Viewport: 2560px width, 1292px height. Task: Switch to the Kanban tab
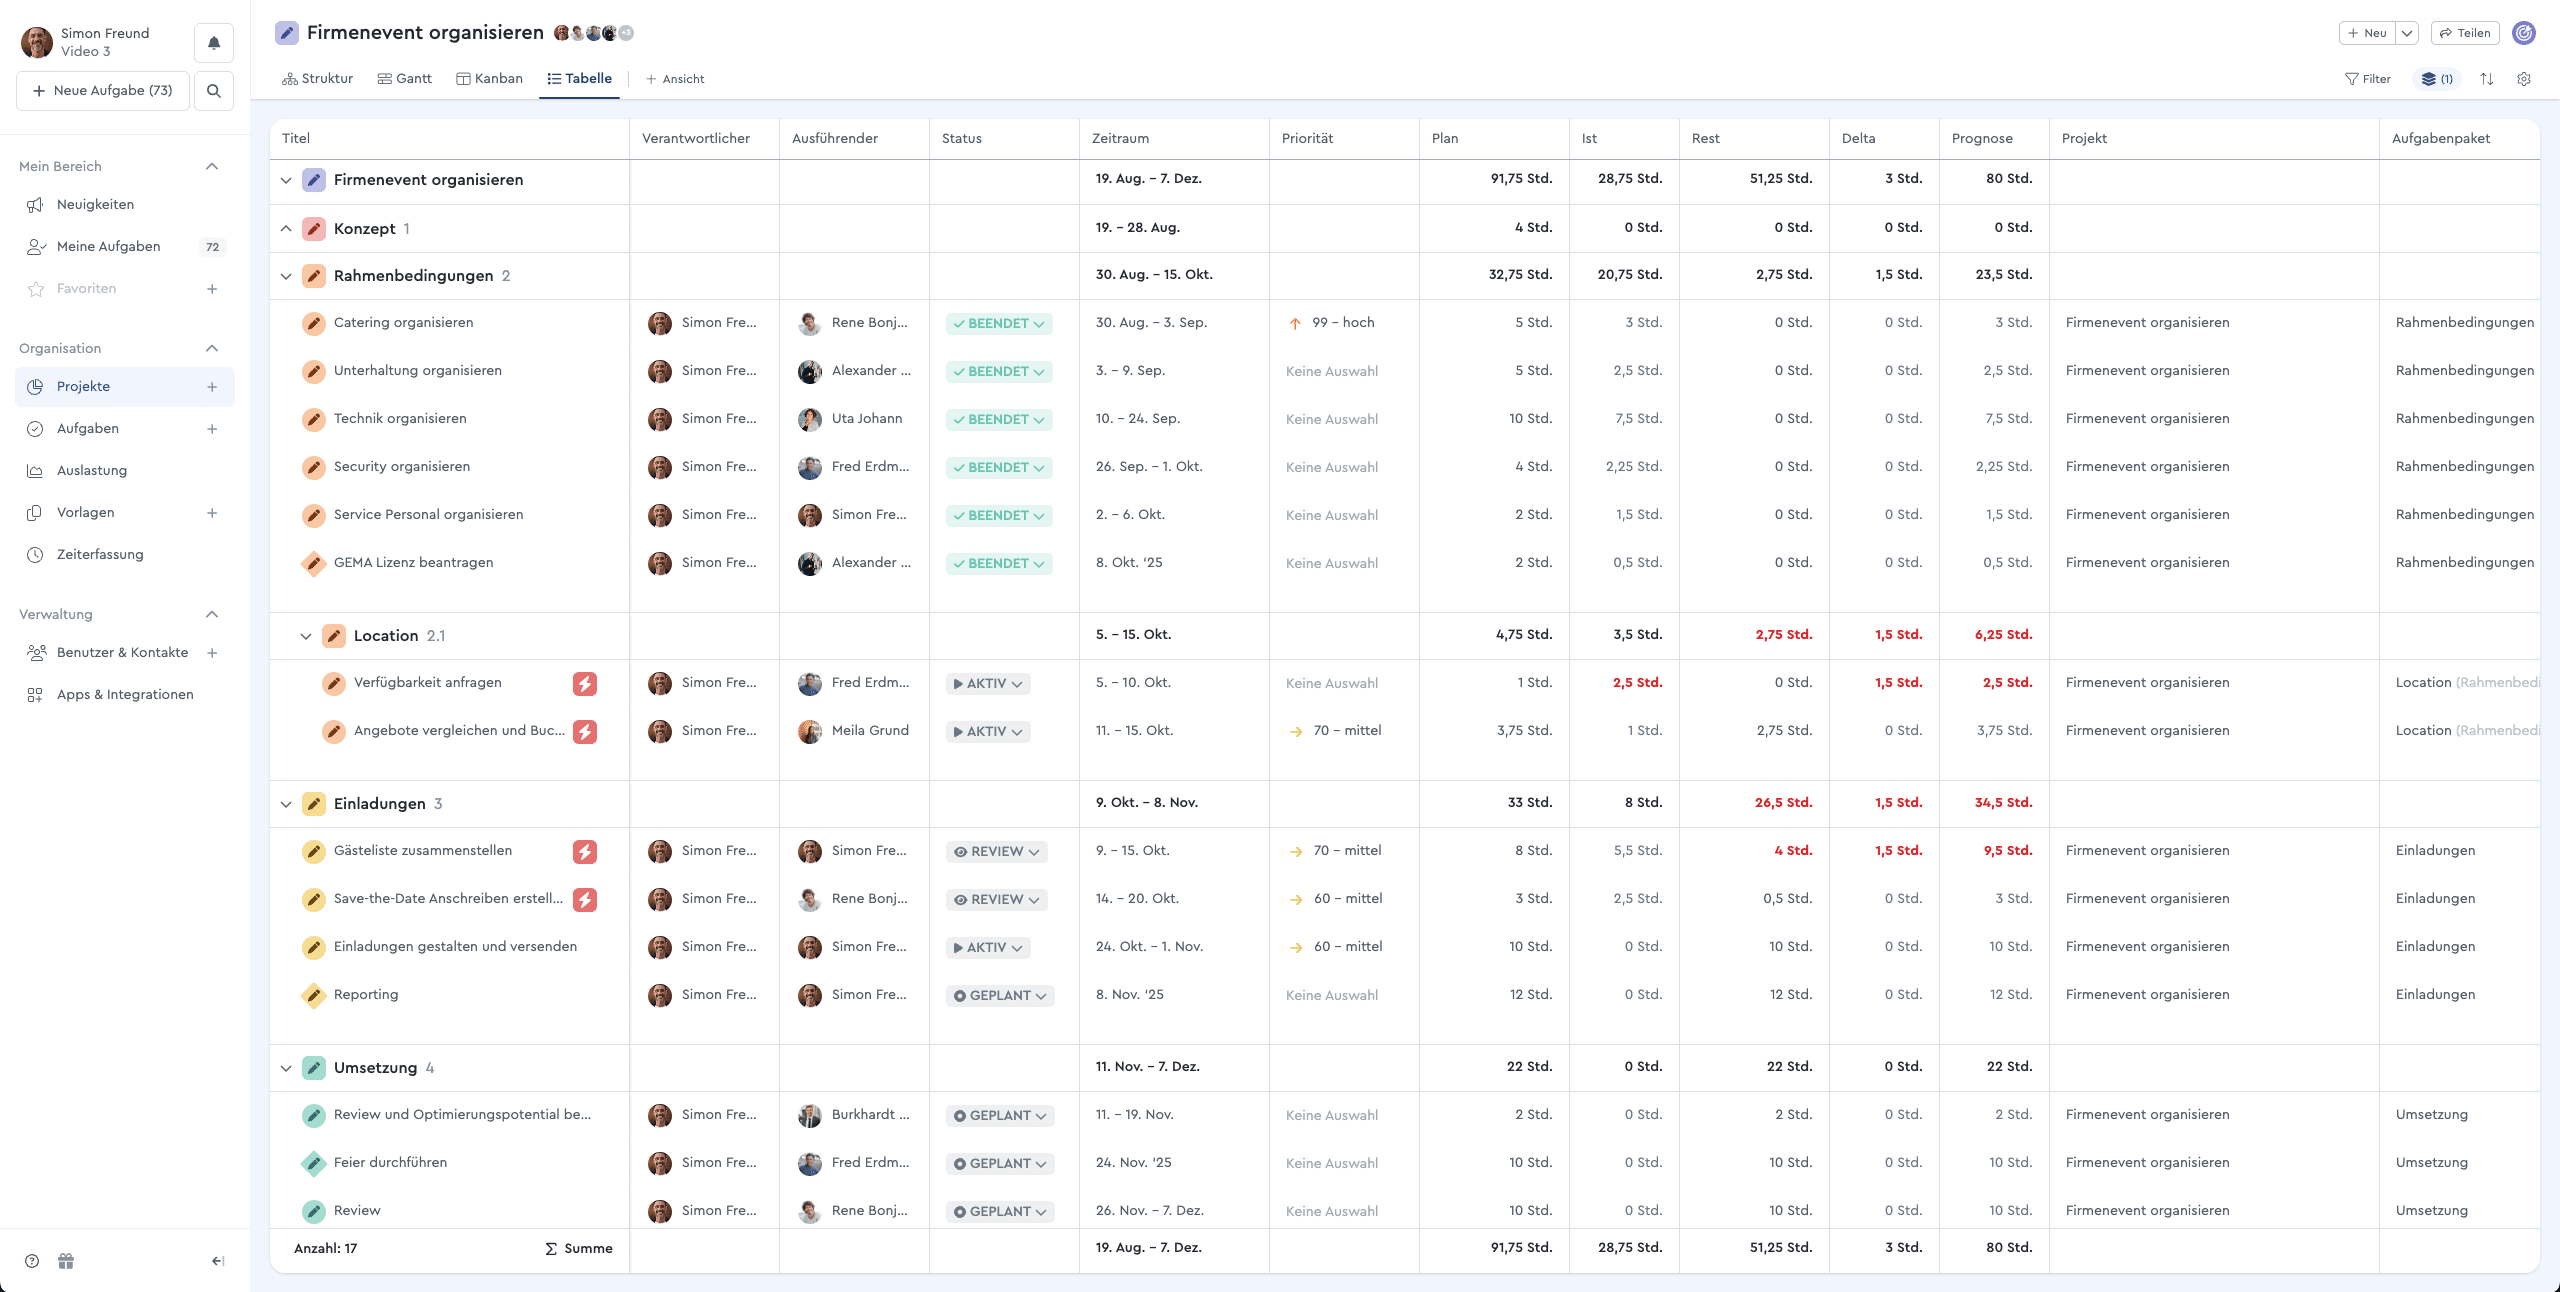coord(490,78)
